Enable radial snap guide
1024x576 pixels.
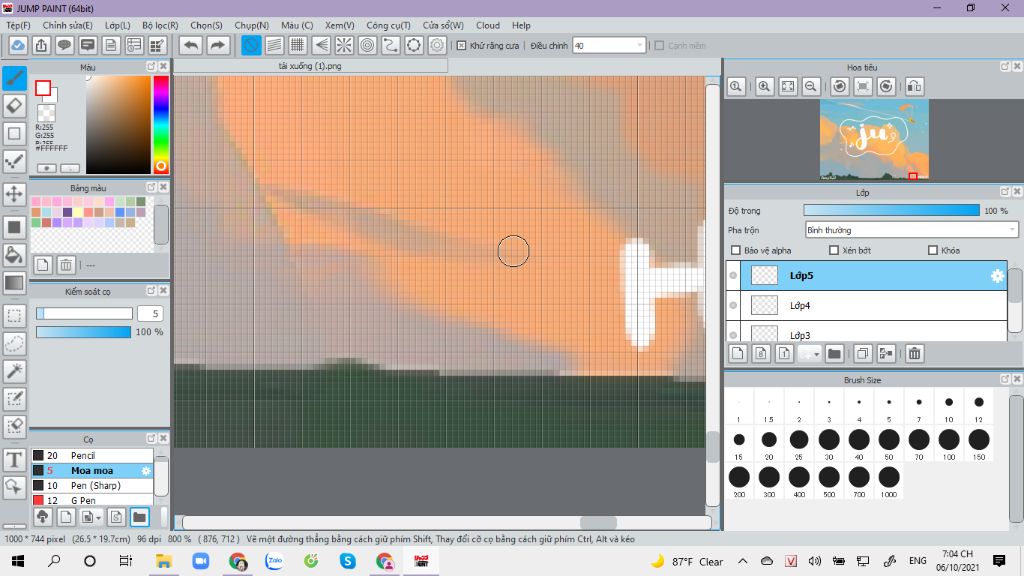[344, 46]
